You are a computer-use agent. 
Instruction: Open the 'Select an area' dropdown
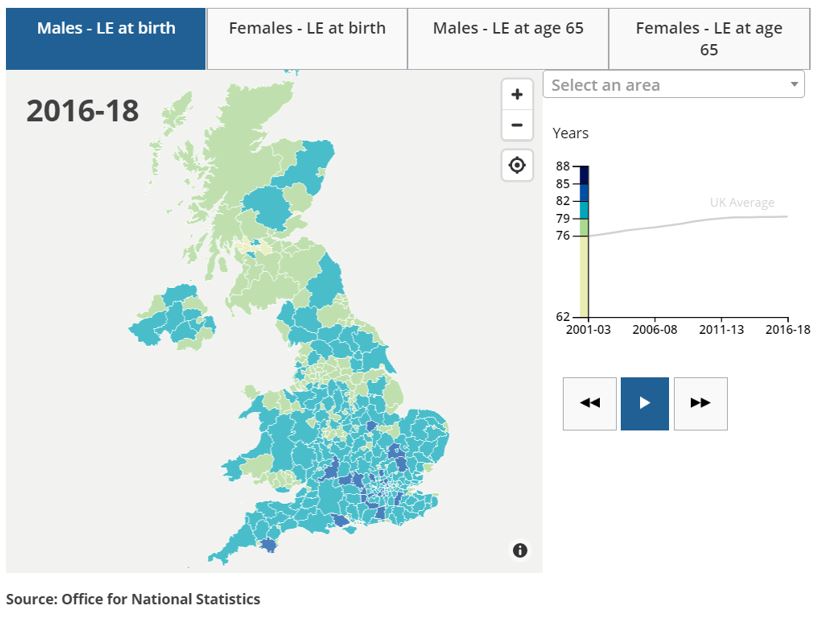(674, 85)
